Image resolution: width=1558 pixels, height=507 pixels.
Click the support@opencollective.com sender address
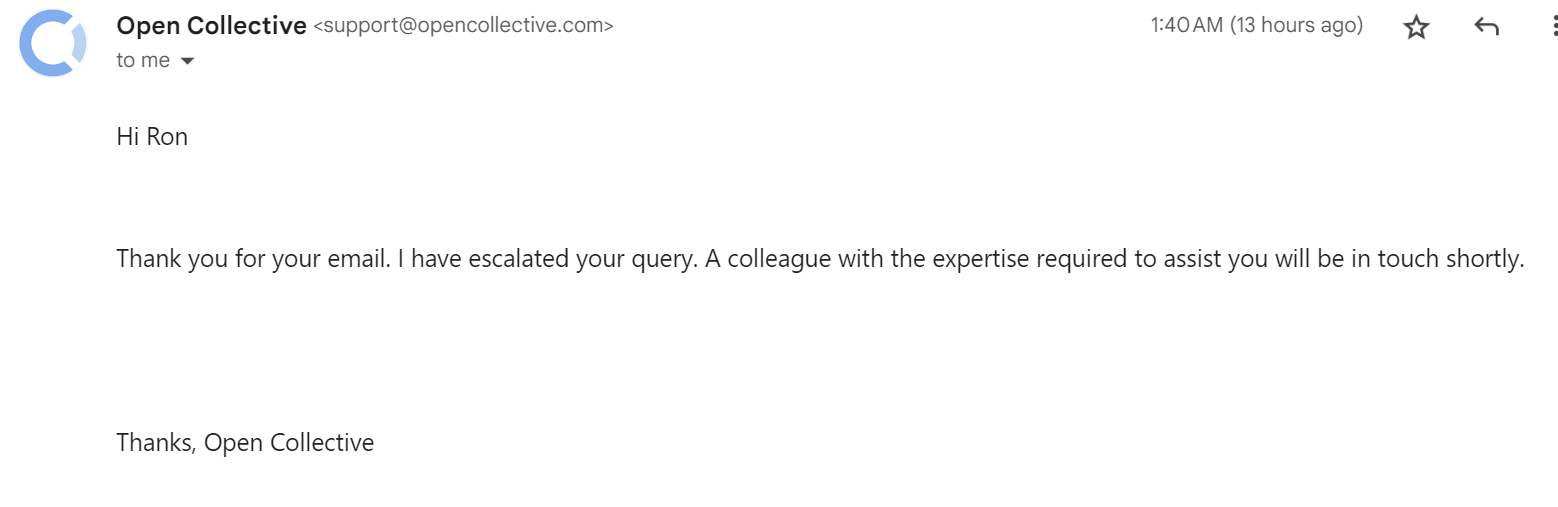pyautogui.click(x=464, y=26)
